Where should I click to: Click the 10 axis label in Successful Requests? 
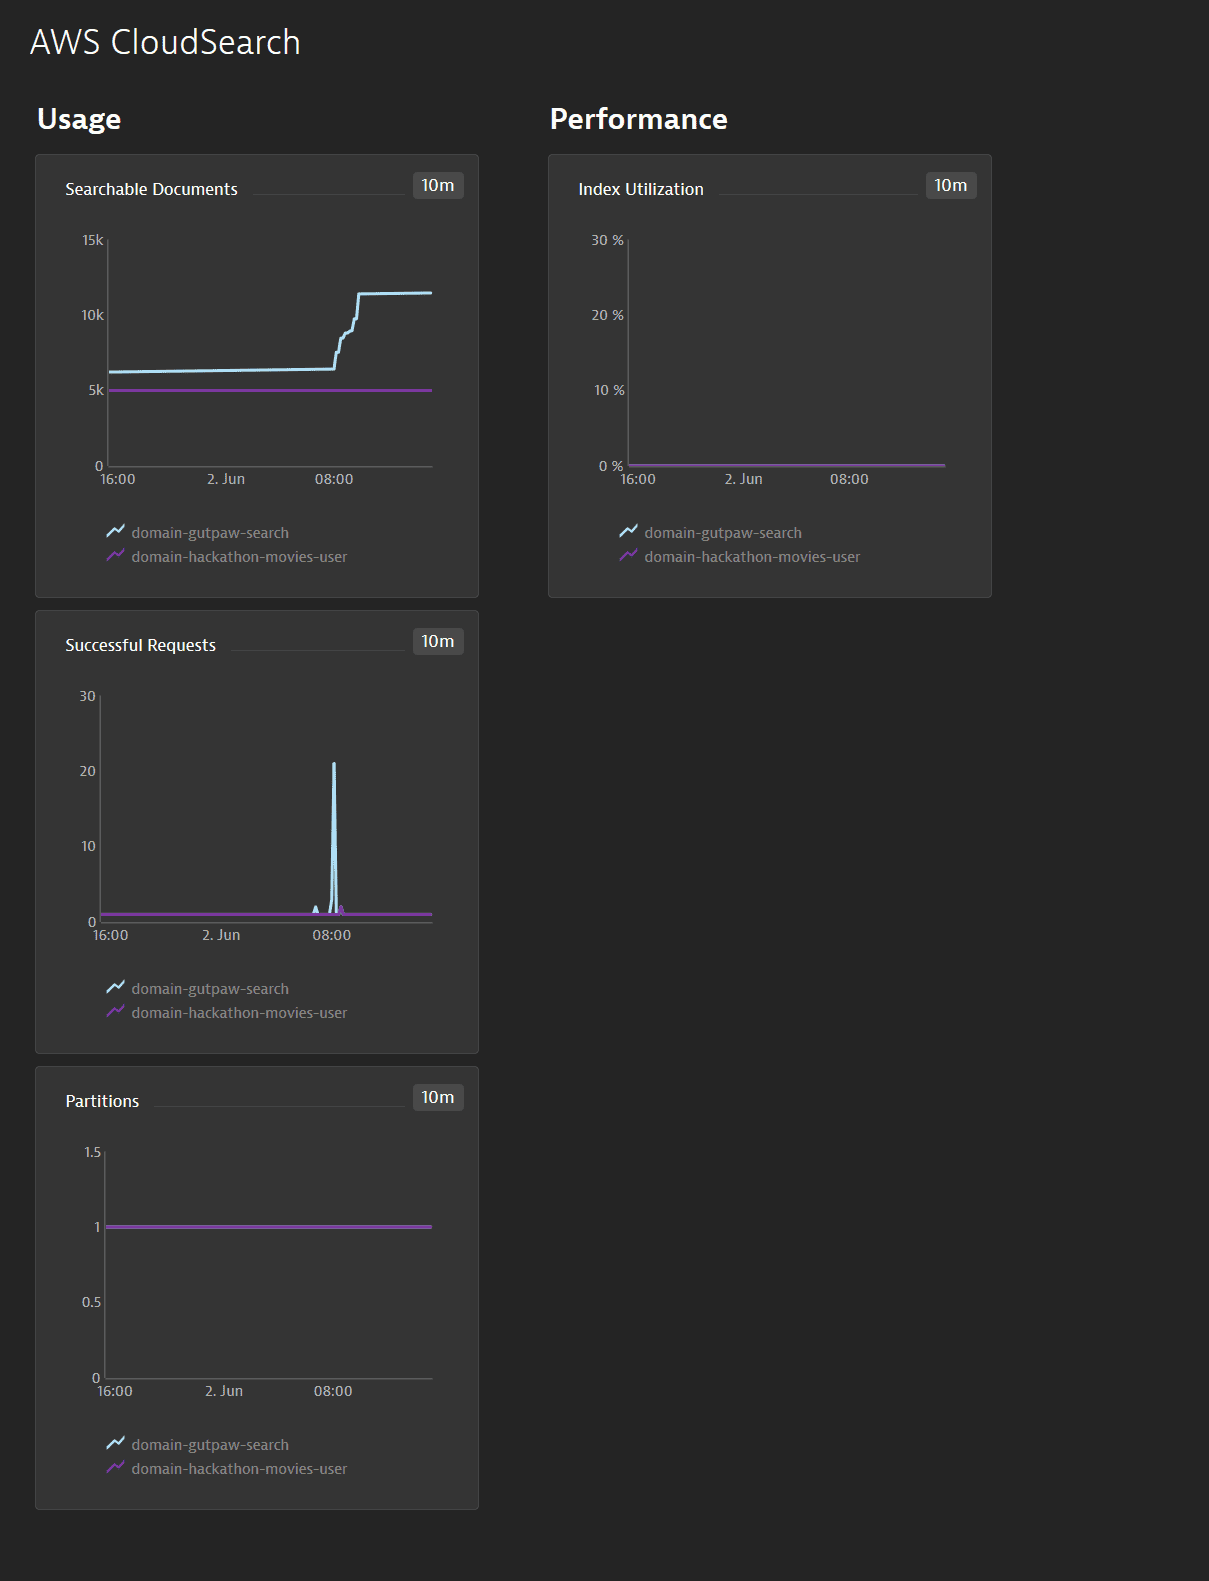coord(89,846)
